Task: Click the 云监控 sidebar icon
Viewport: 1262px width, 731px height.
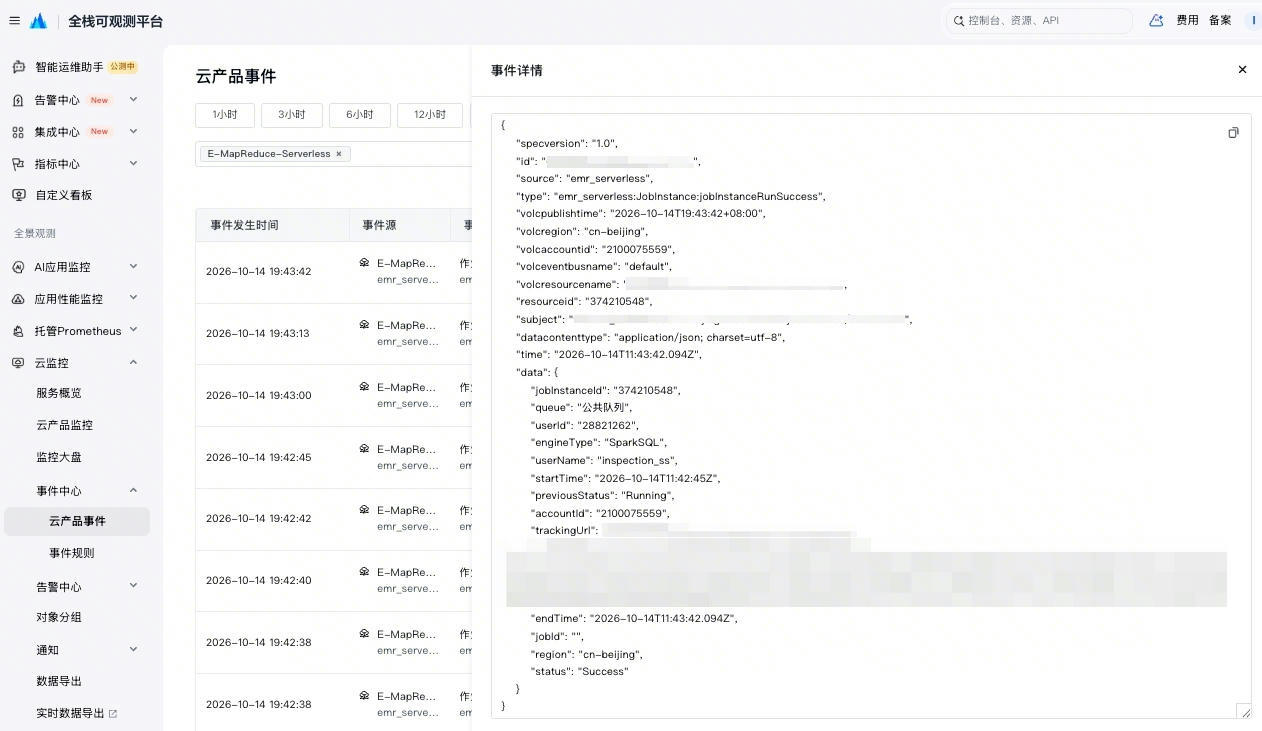Action: [x=18, y=363]
